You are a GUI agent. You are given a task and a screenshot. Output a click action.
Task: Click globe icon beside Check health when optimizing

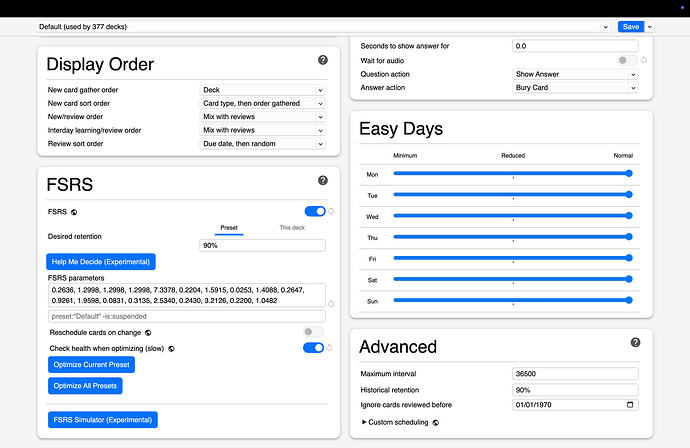tap(172, 349)
